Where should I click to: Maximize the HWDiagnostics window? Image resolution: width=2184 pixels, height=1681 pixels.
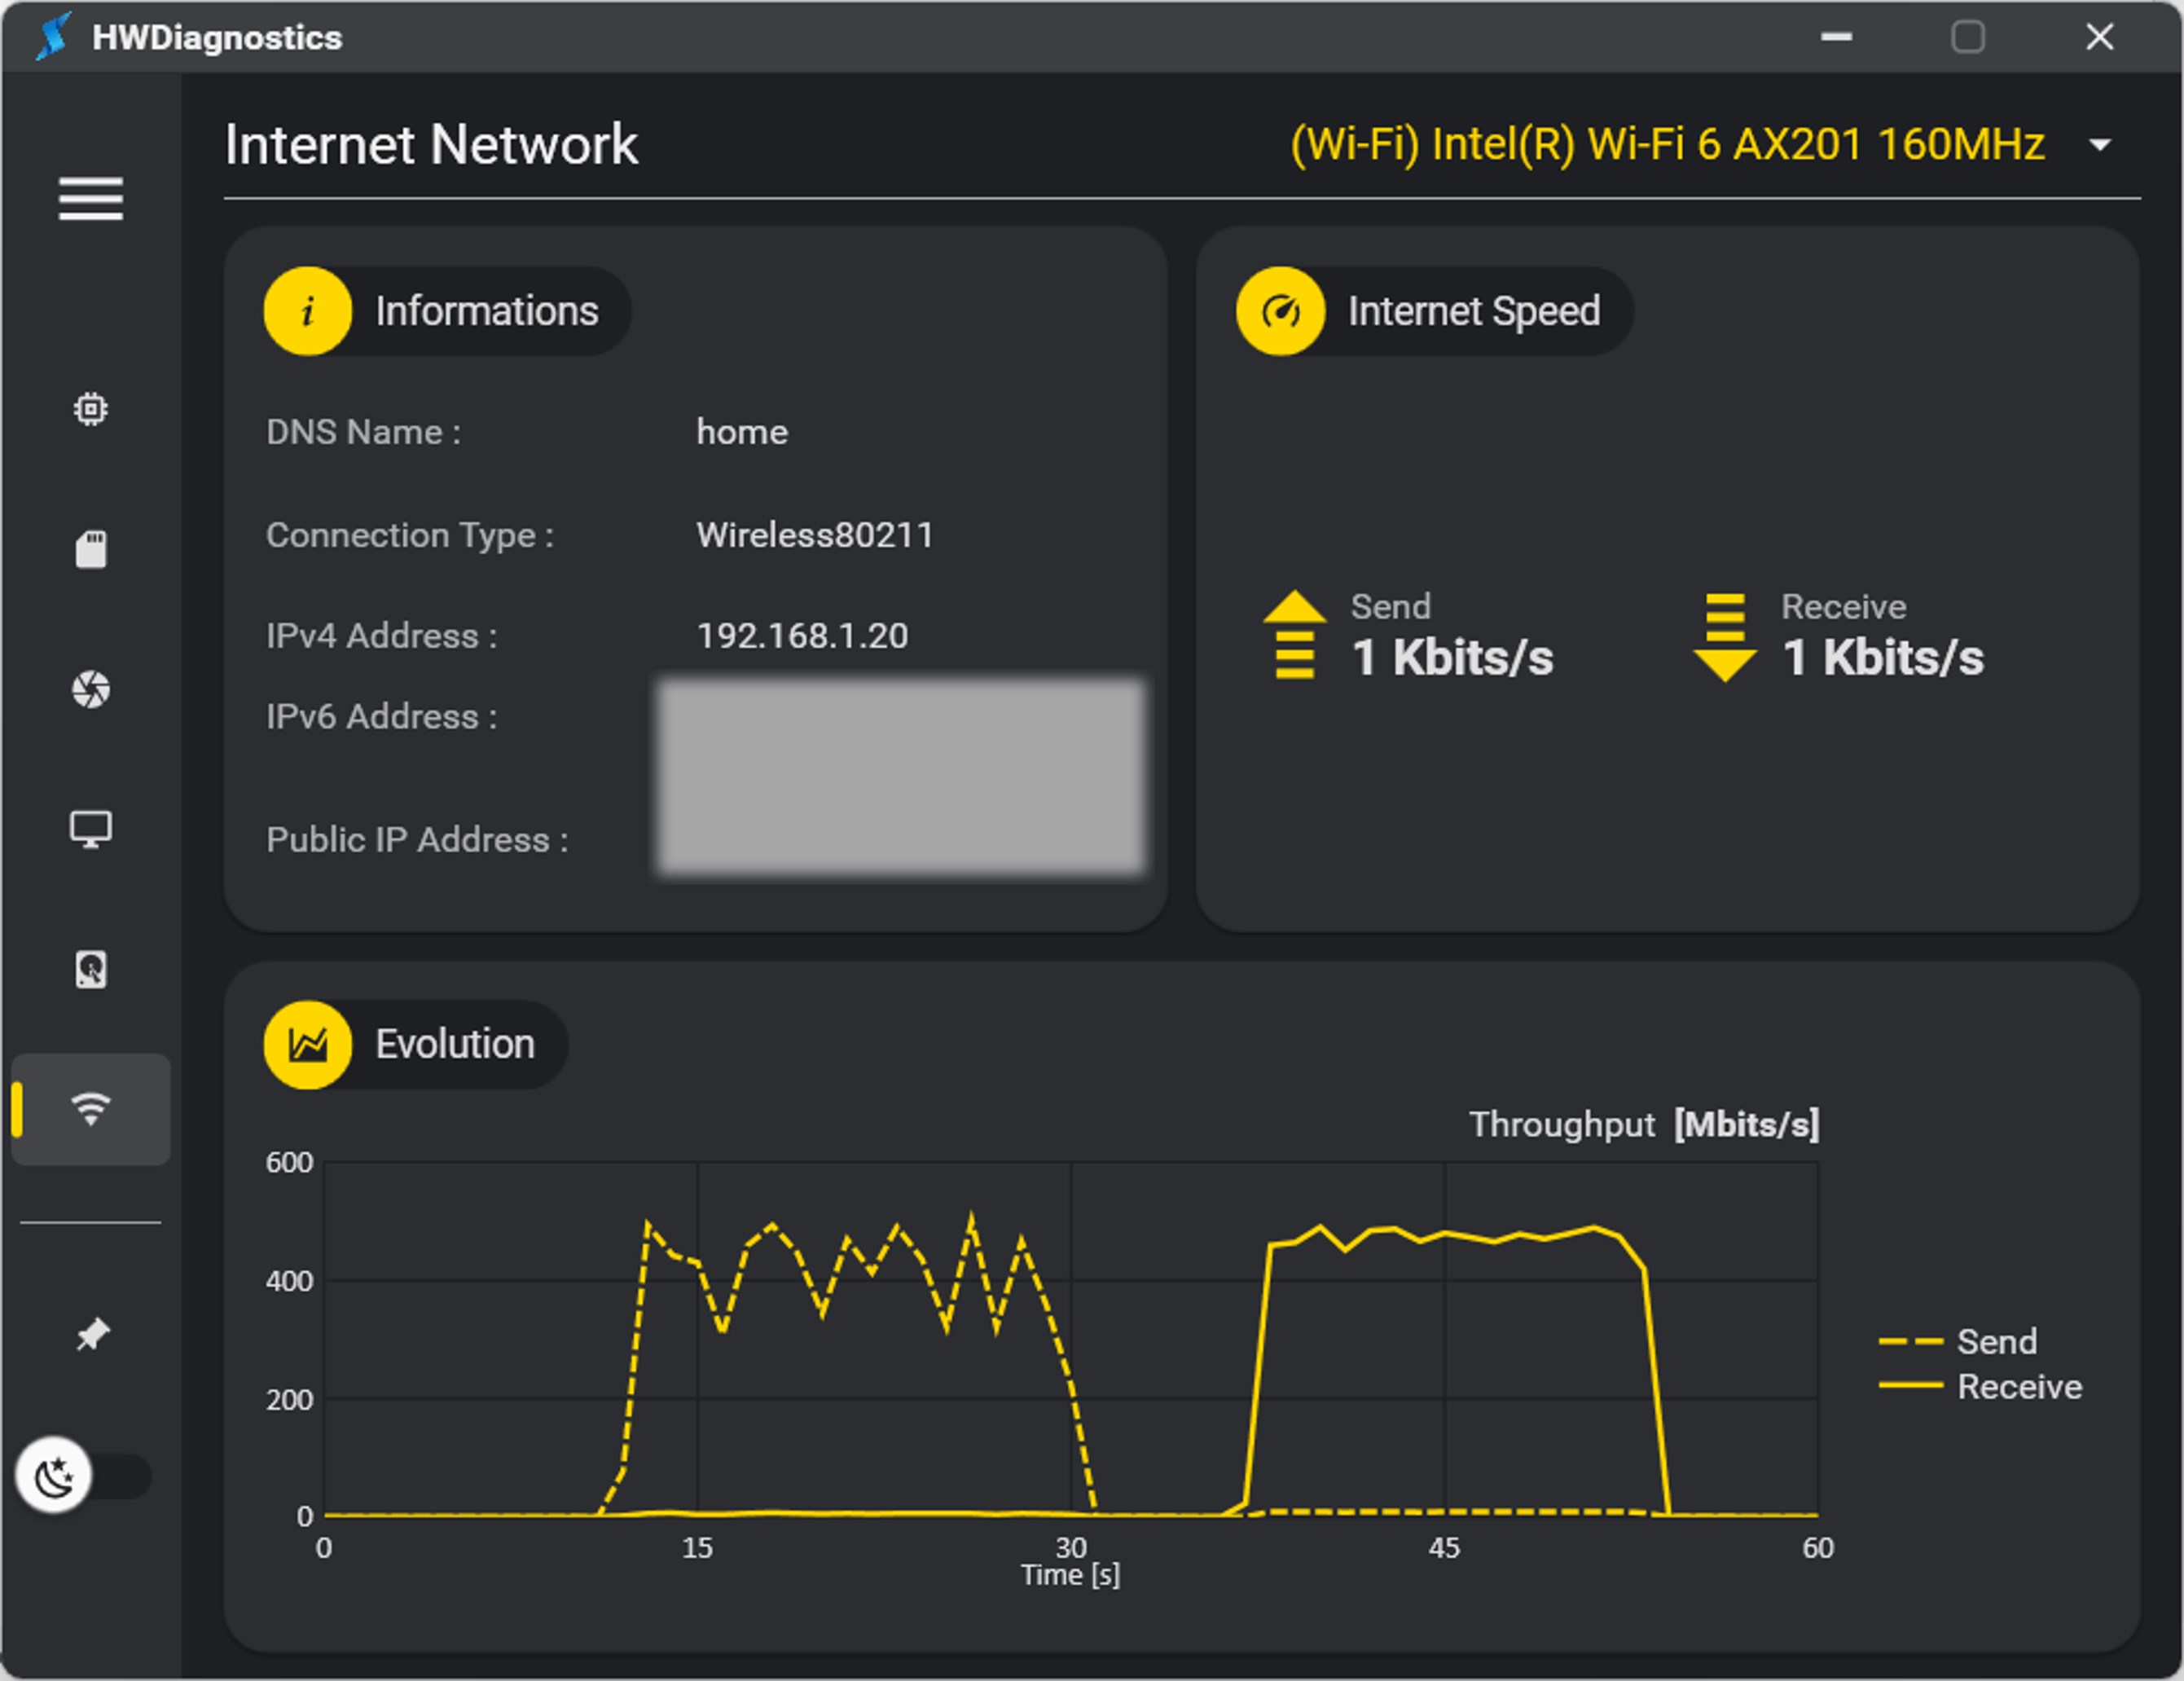1967,37
